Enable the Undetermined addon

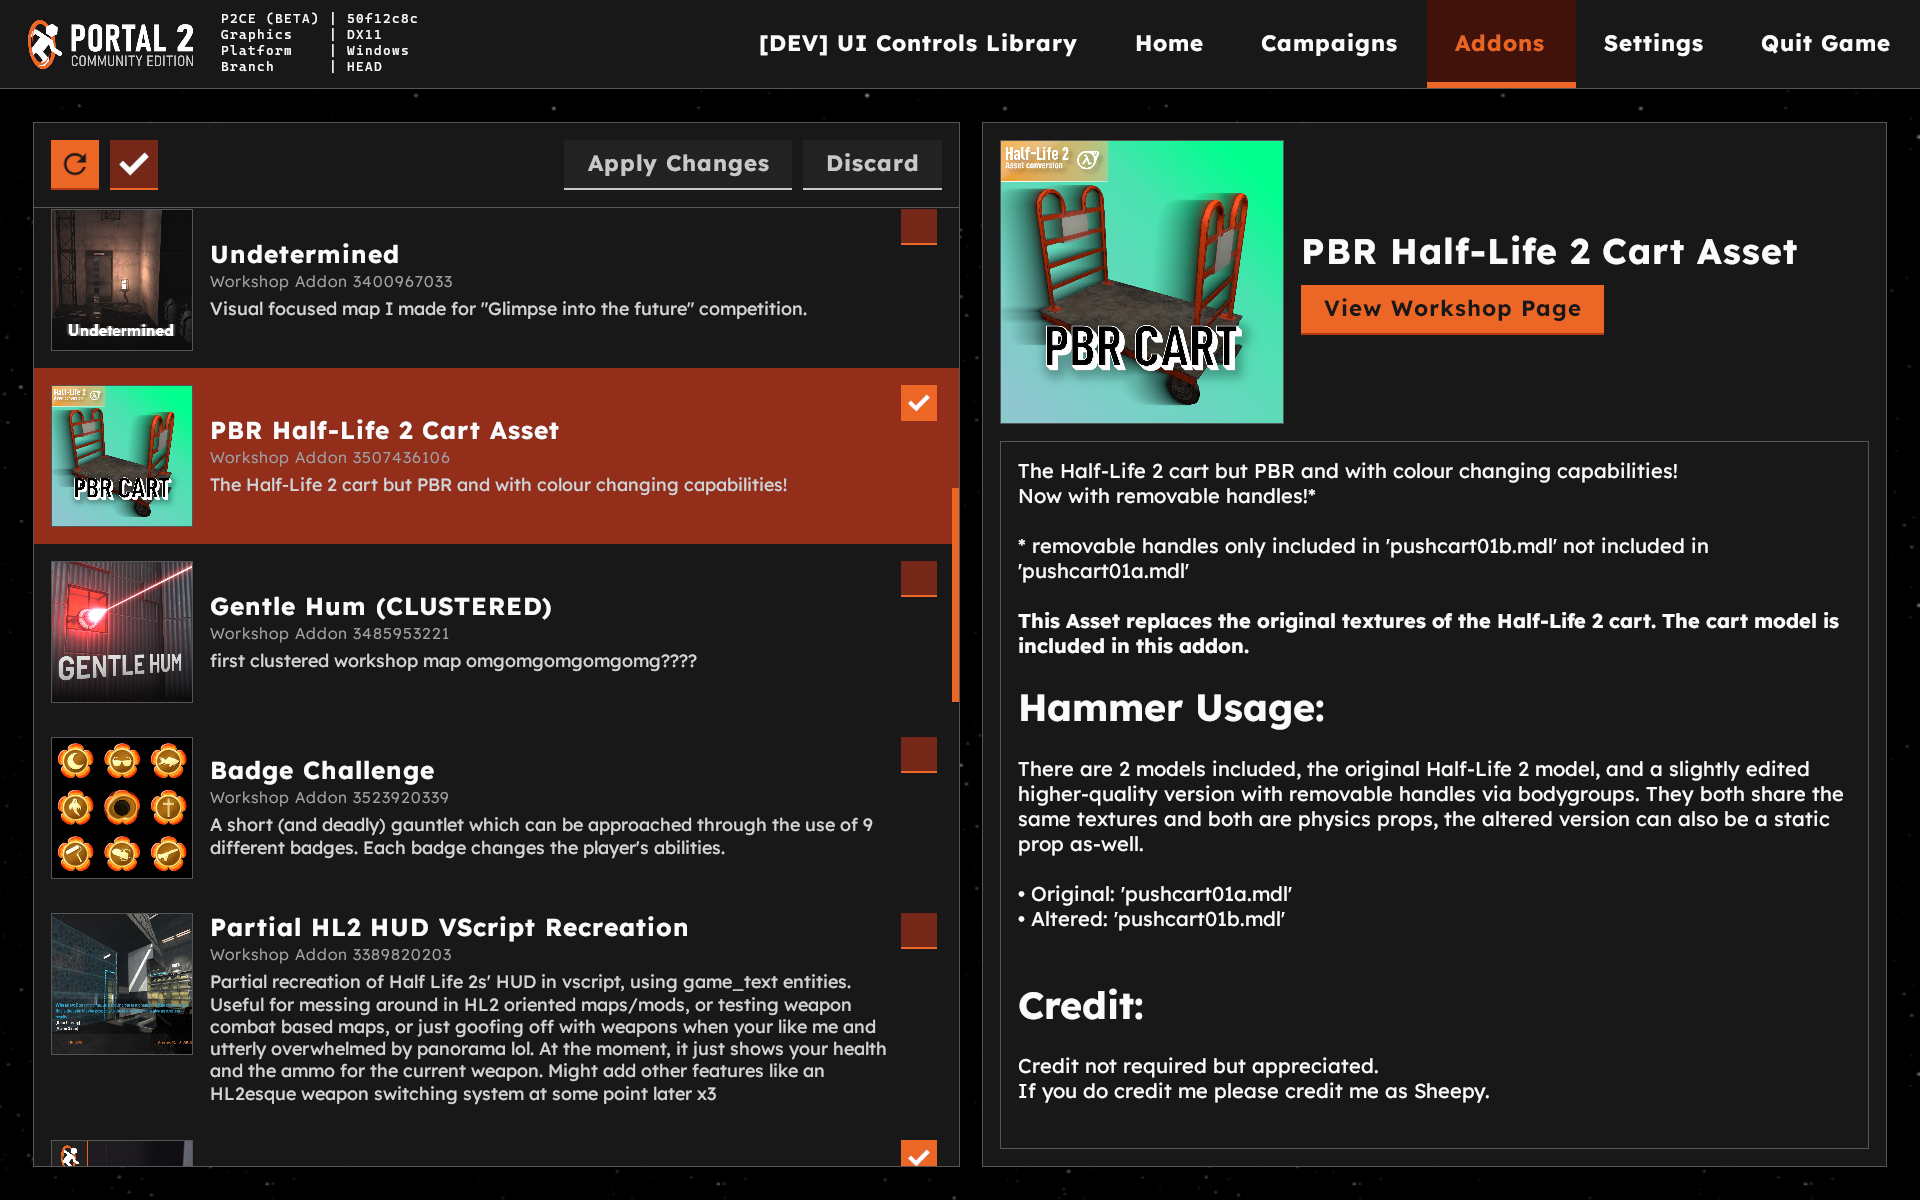(x=918, y=227)
